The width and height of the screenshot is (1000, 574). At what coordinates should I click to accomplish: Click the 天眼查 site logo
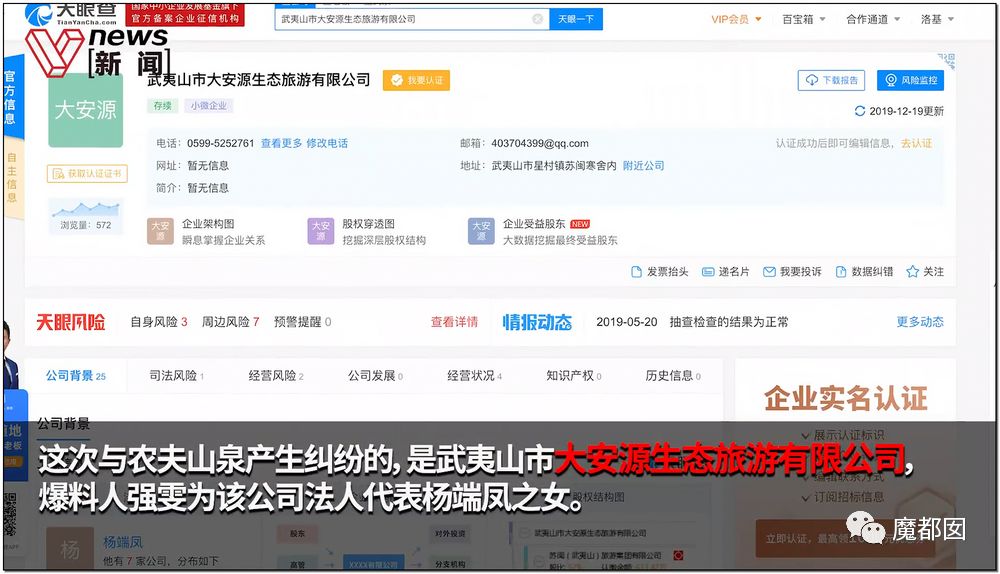click(x=71, y=13)
